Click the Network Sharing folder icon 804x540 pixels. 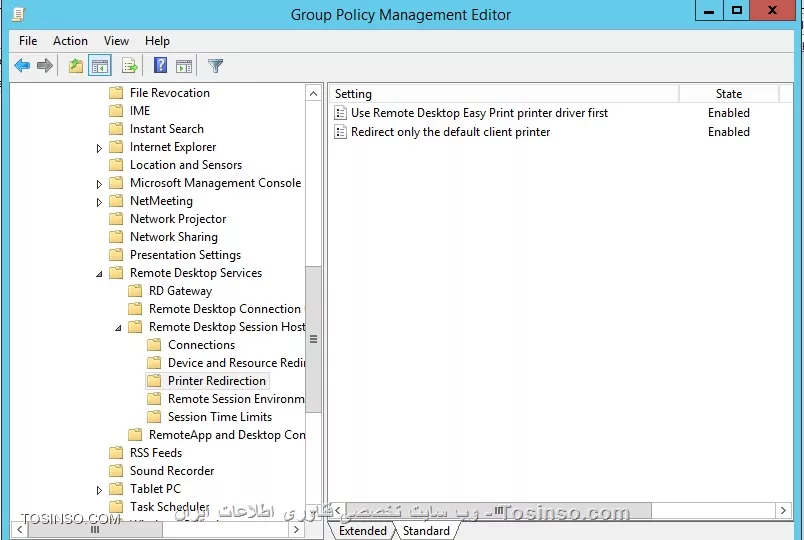pyautogui.click(x=116, y=237)
